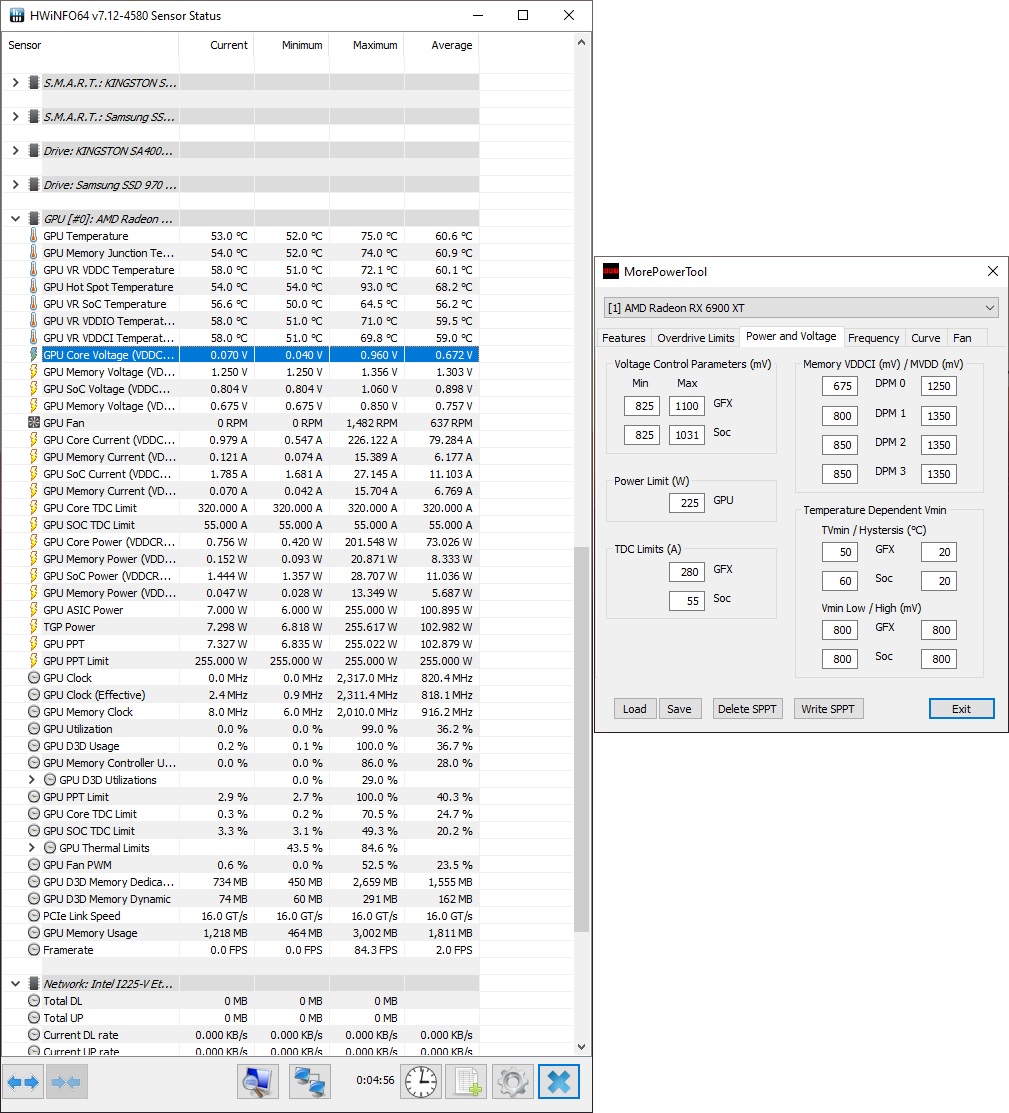Screen dimensions: 1009x1113
Task: Close the MorePowerTool window
Action: pos(993,271)
